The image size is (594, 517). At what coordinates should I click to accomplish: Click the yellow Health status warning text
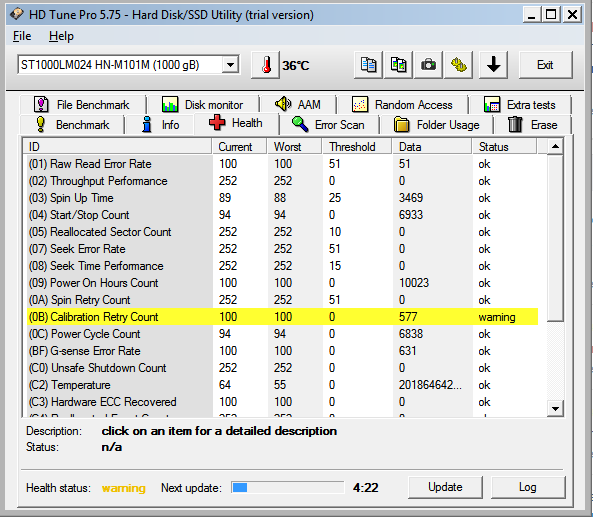[x=123, y=488]
